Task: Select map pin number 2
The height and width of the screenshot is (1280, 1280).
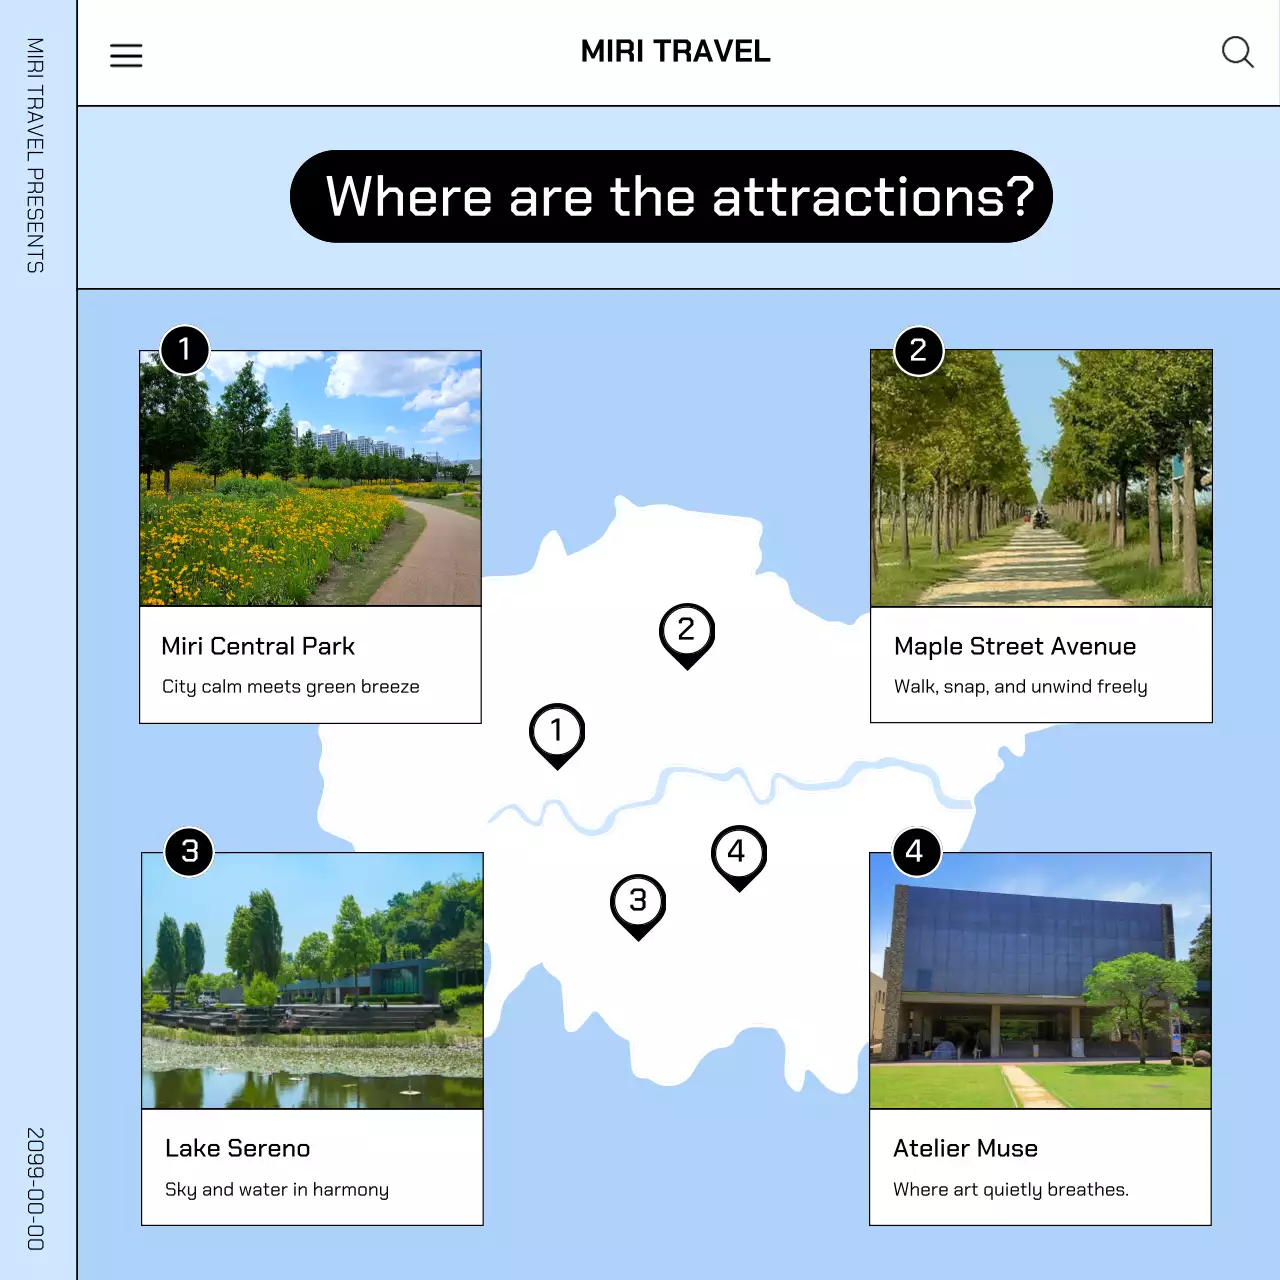Action: (687, 630)
